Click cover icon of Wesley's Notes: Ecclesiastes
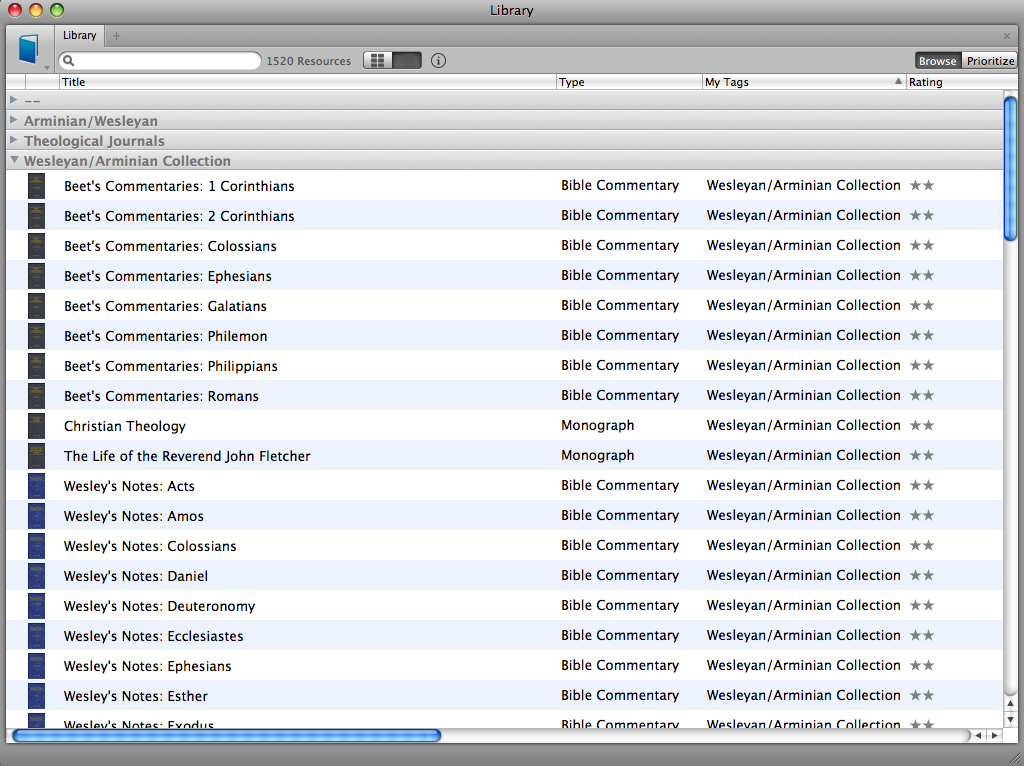 [37, 637]
